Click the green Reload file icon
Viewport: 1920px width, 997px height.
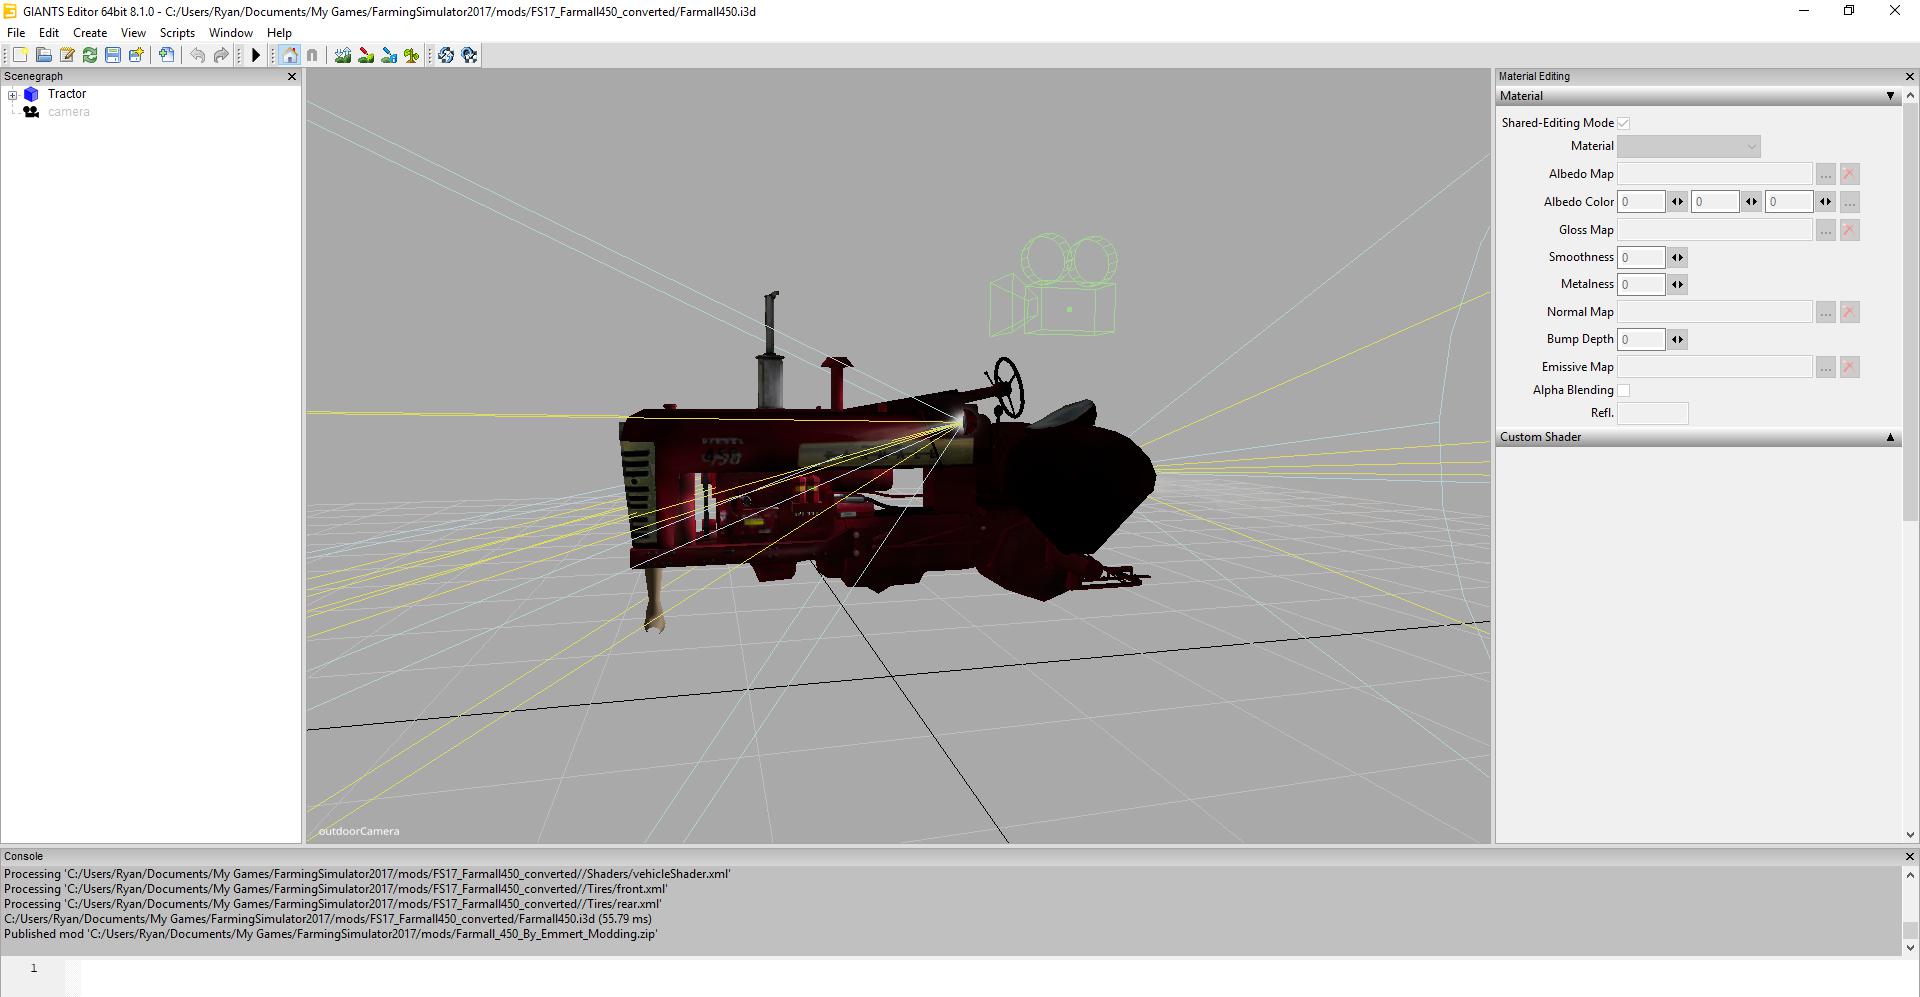tap(90, 55)
